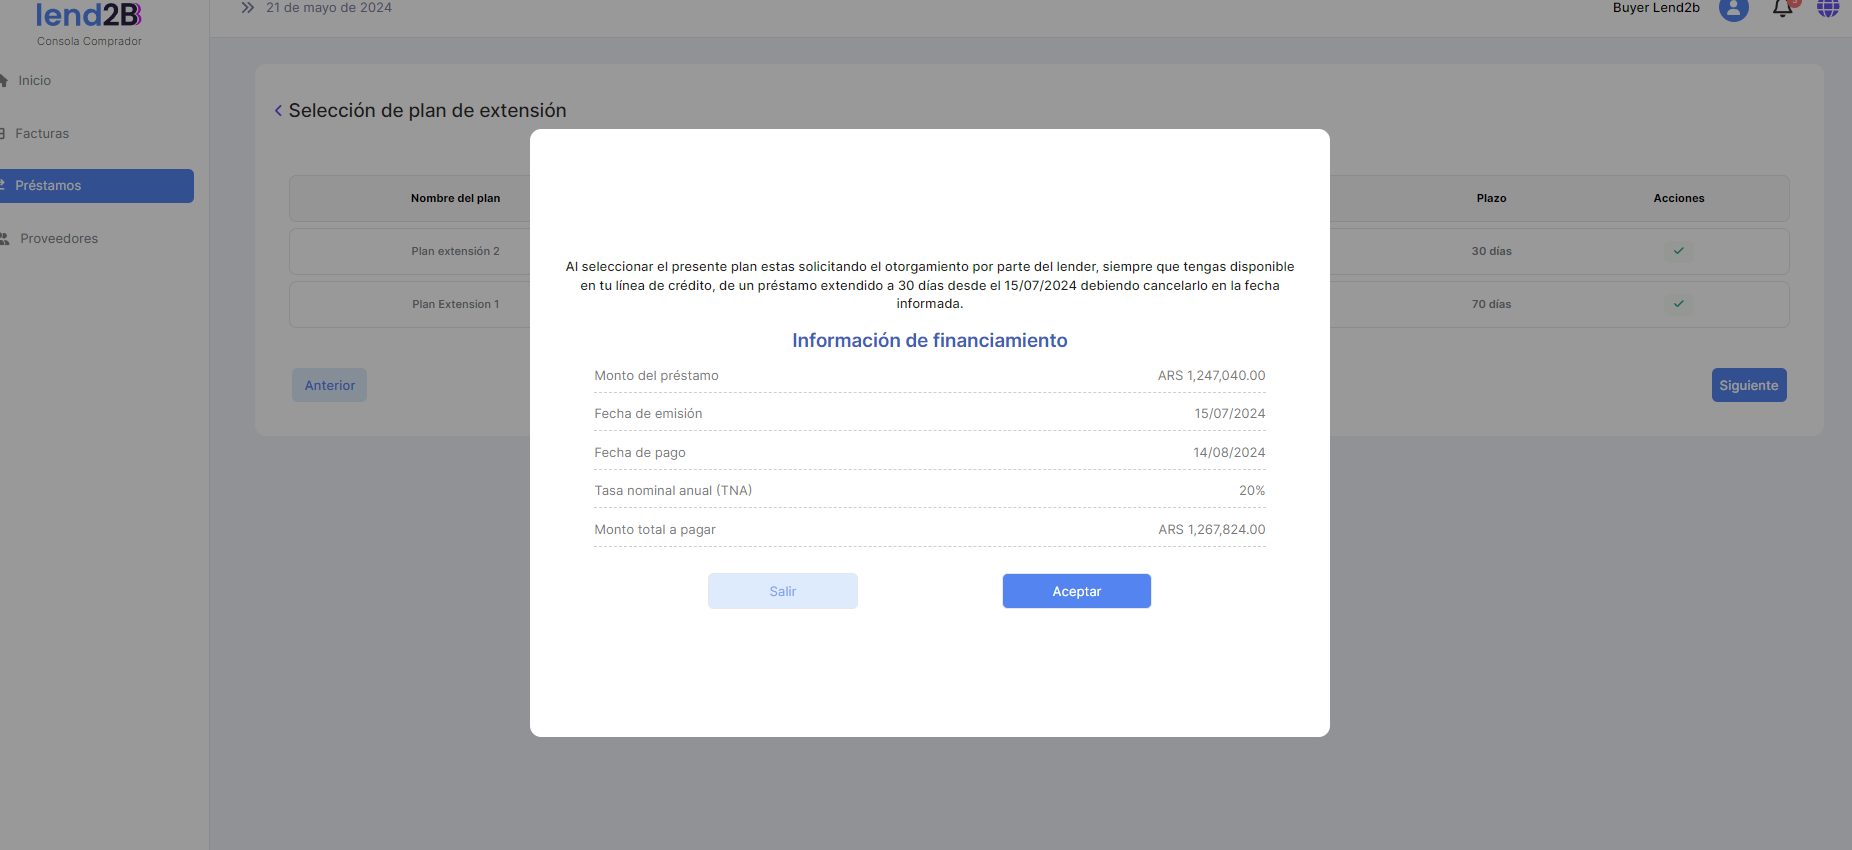Go back using the chevron beside Selección de plan
This screenshot has width=1852, height=850.
[x=278, y=111]
